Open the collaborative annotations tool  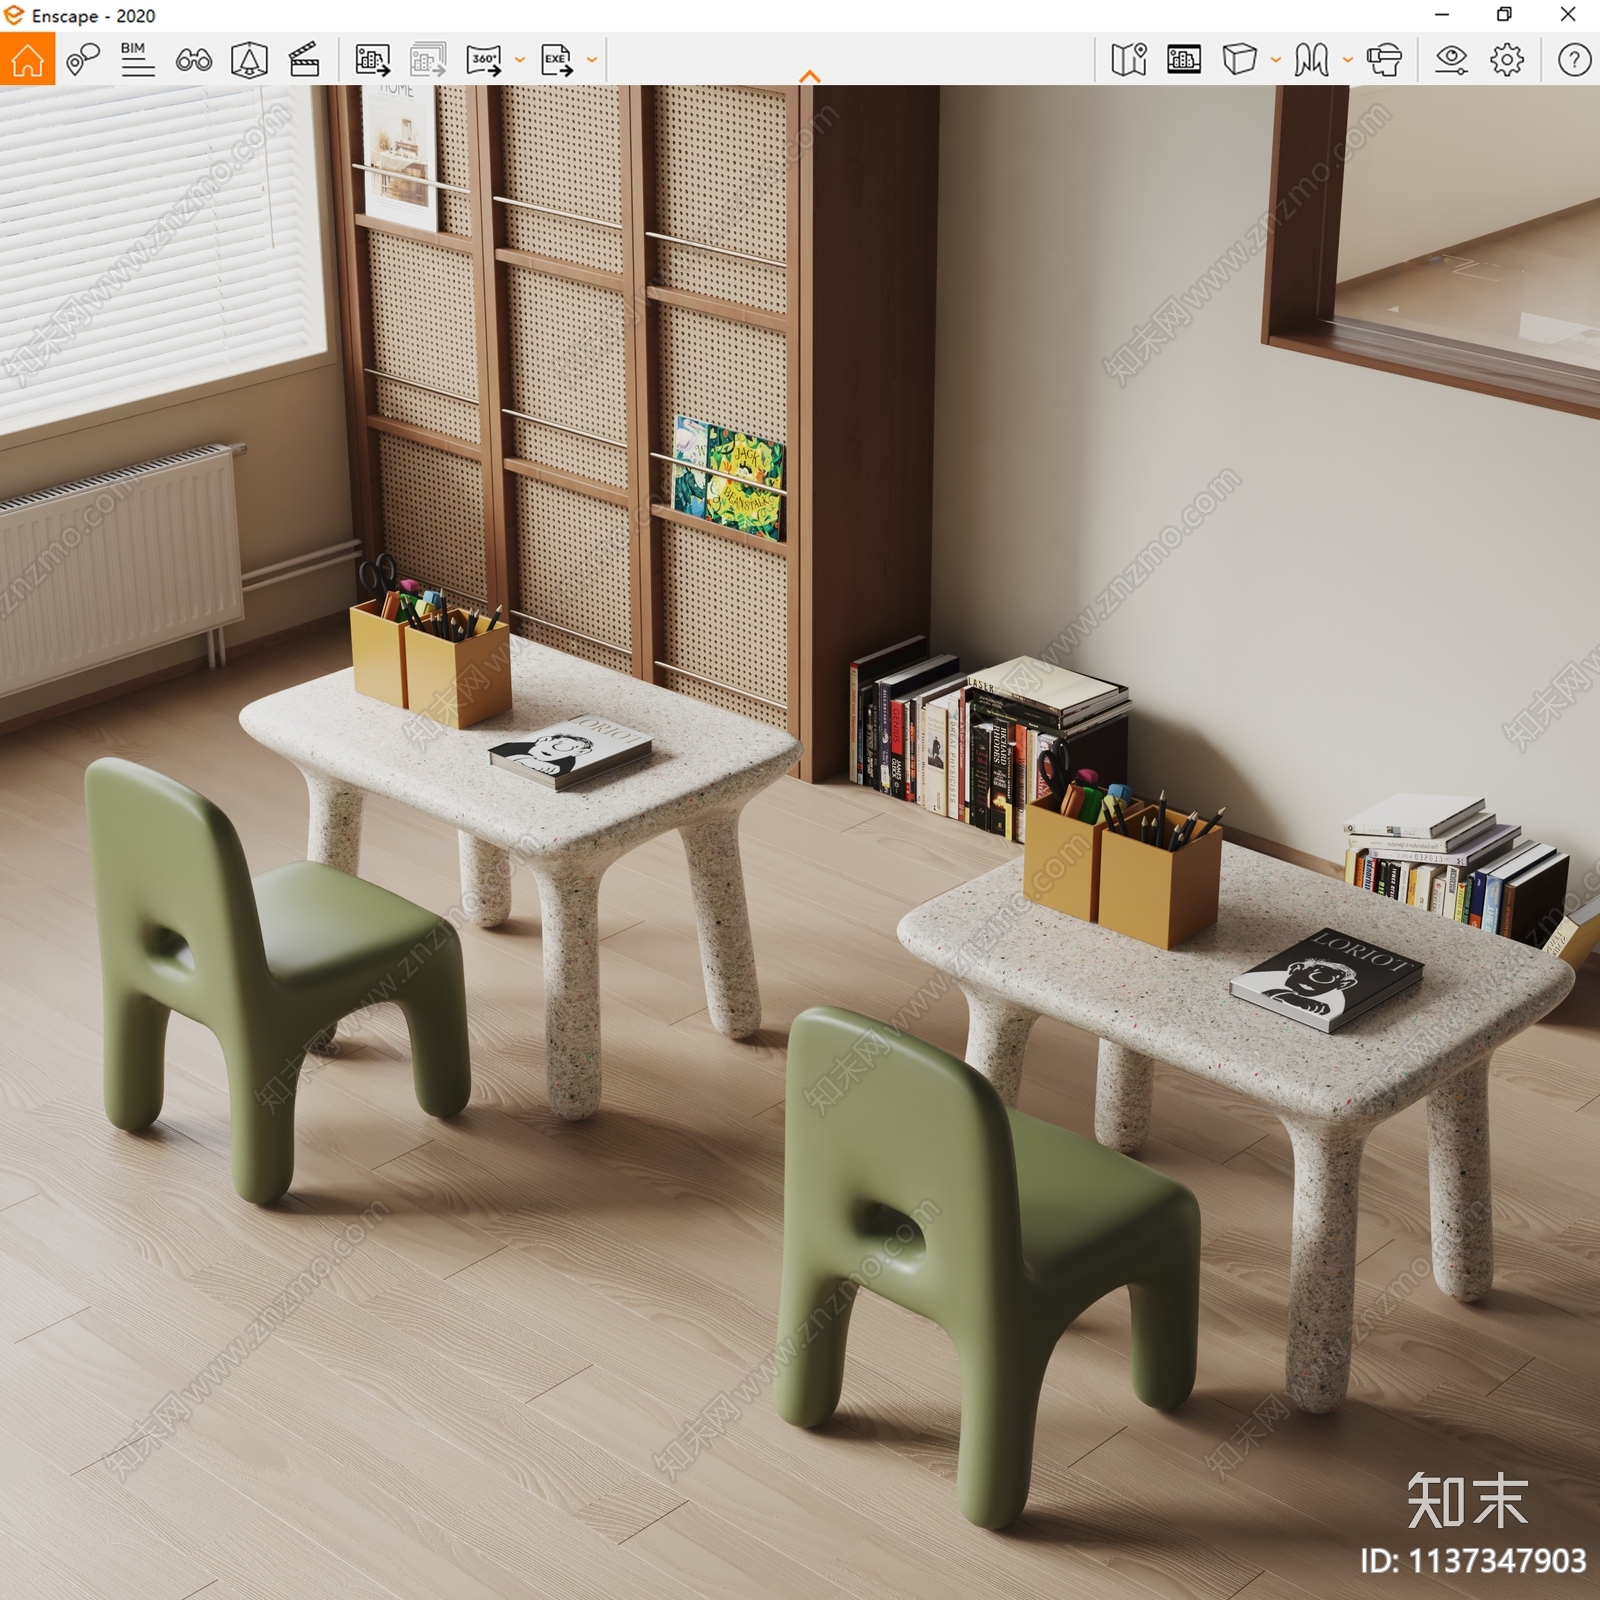(83, 59)
